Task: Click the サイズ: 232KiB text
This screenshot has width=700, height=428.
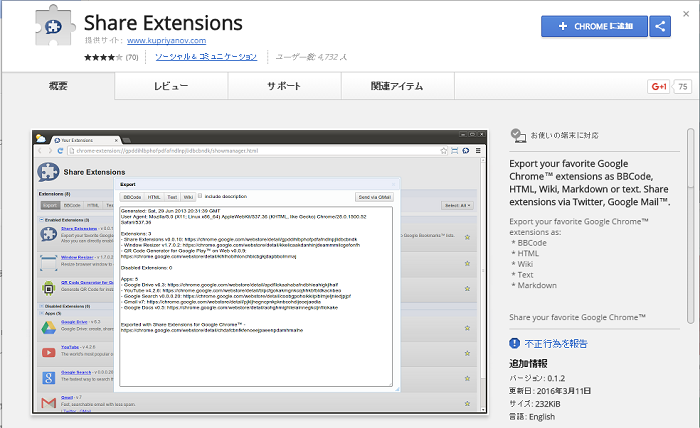Action: (x=535, y=404)
